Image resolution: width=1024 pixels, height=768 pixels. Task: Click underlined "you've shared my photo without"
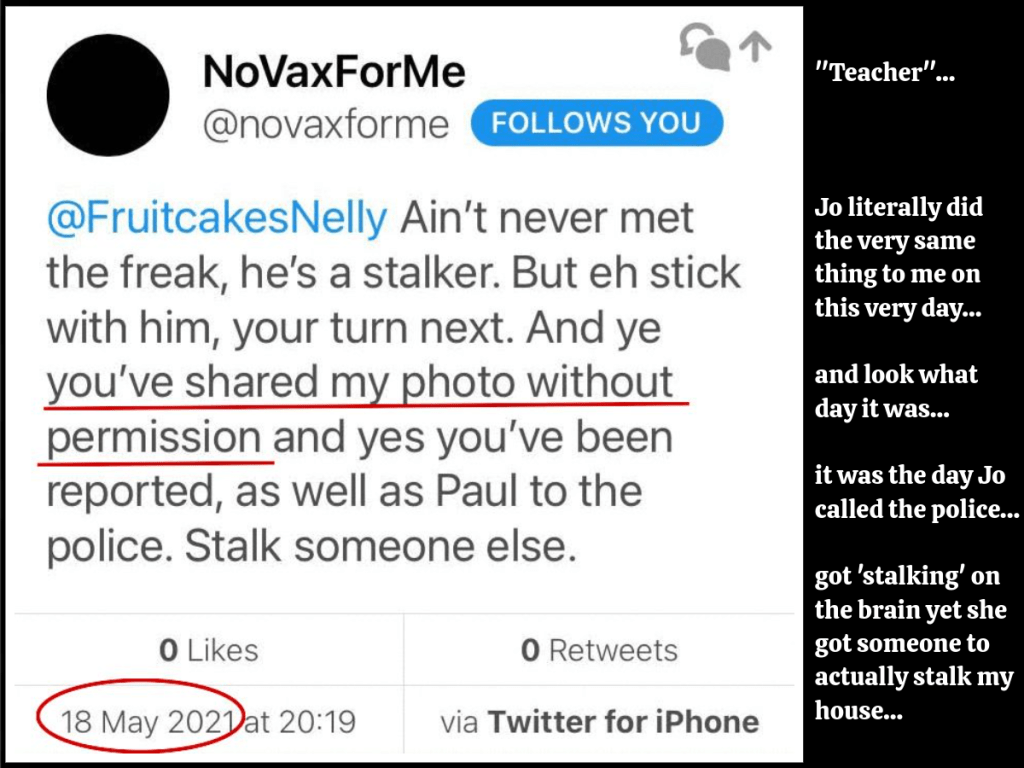click(361, 383)
